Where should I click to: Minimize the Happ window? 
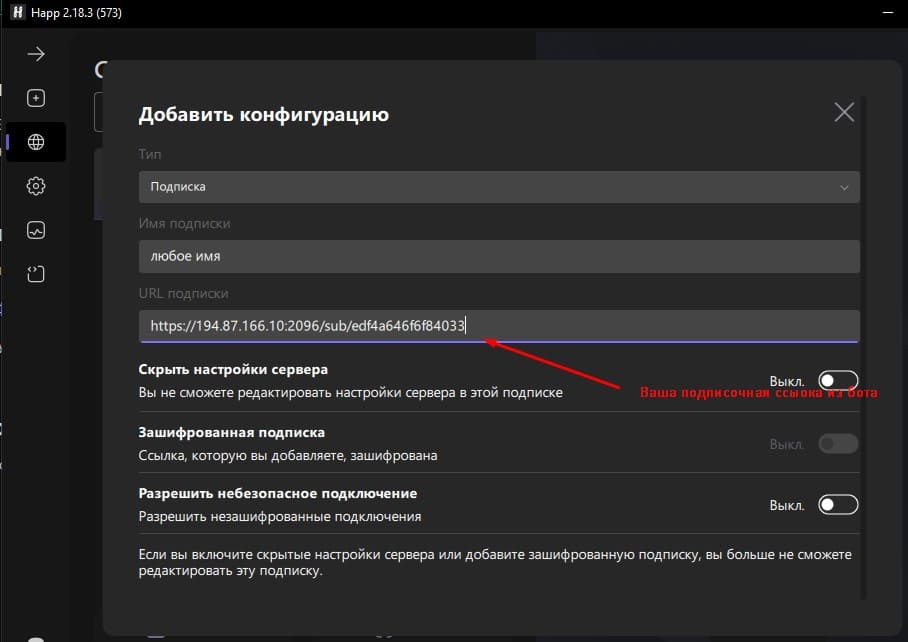887,12
